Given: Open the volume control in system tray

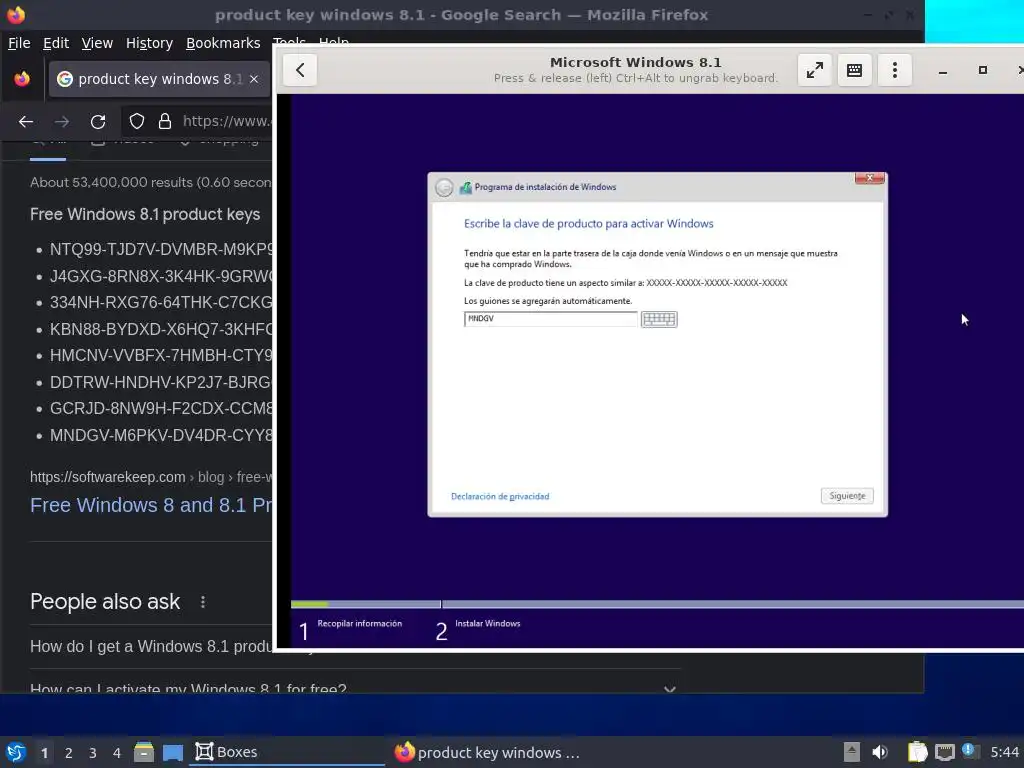Looking at the screenshot, I should 880,752.
